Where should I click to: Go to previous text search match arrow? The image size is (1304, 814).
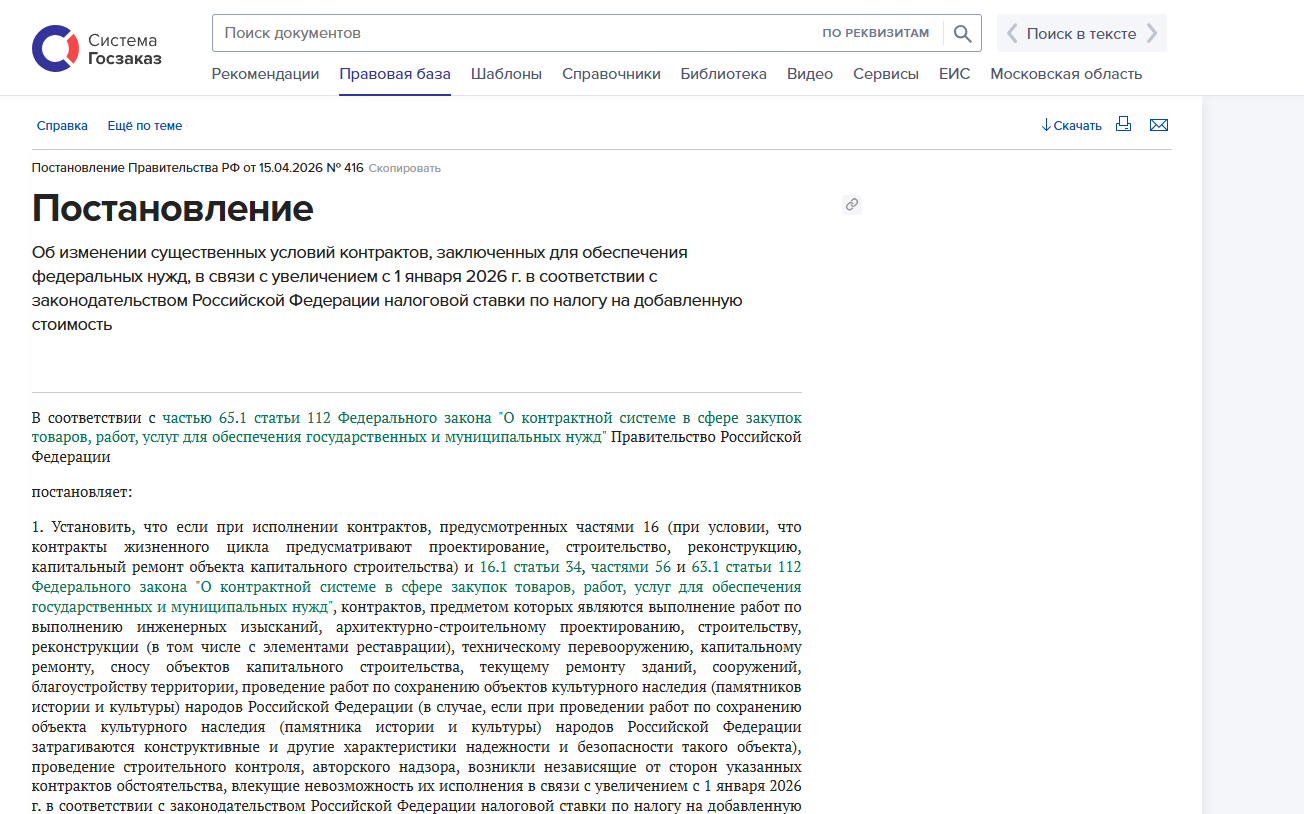(x=1012, y=33)
